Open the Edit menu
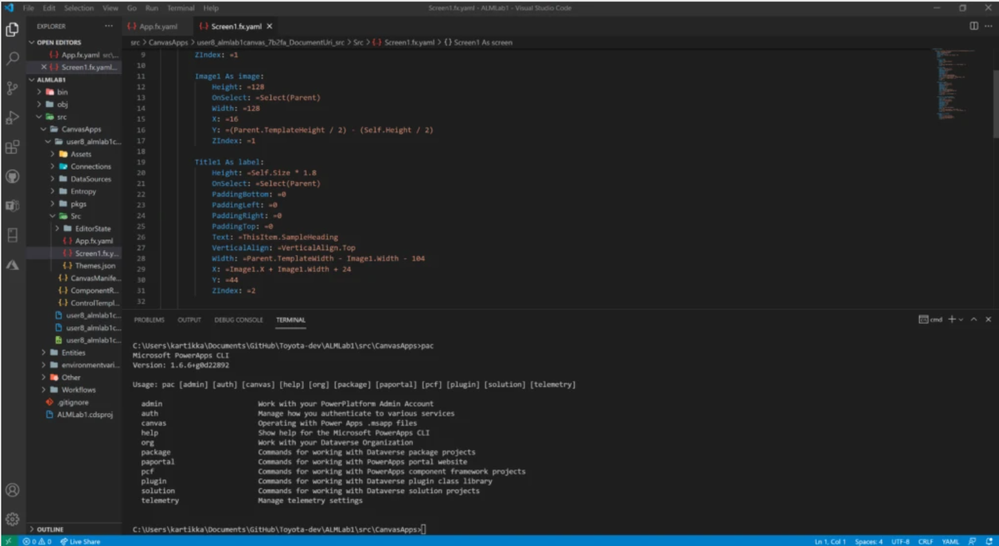The height and width of the screenshot is (546, 999). (49, 8)
